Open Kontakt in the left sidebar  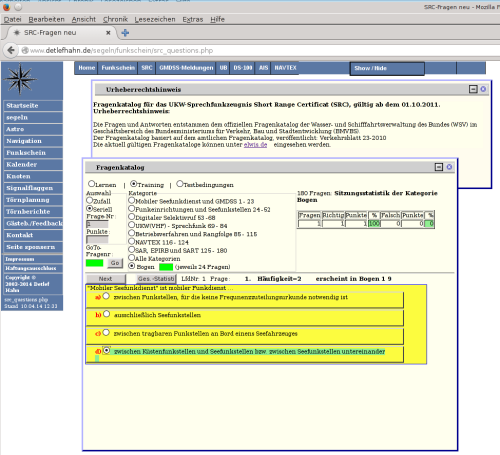click(x=33, y=235)
